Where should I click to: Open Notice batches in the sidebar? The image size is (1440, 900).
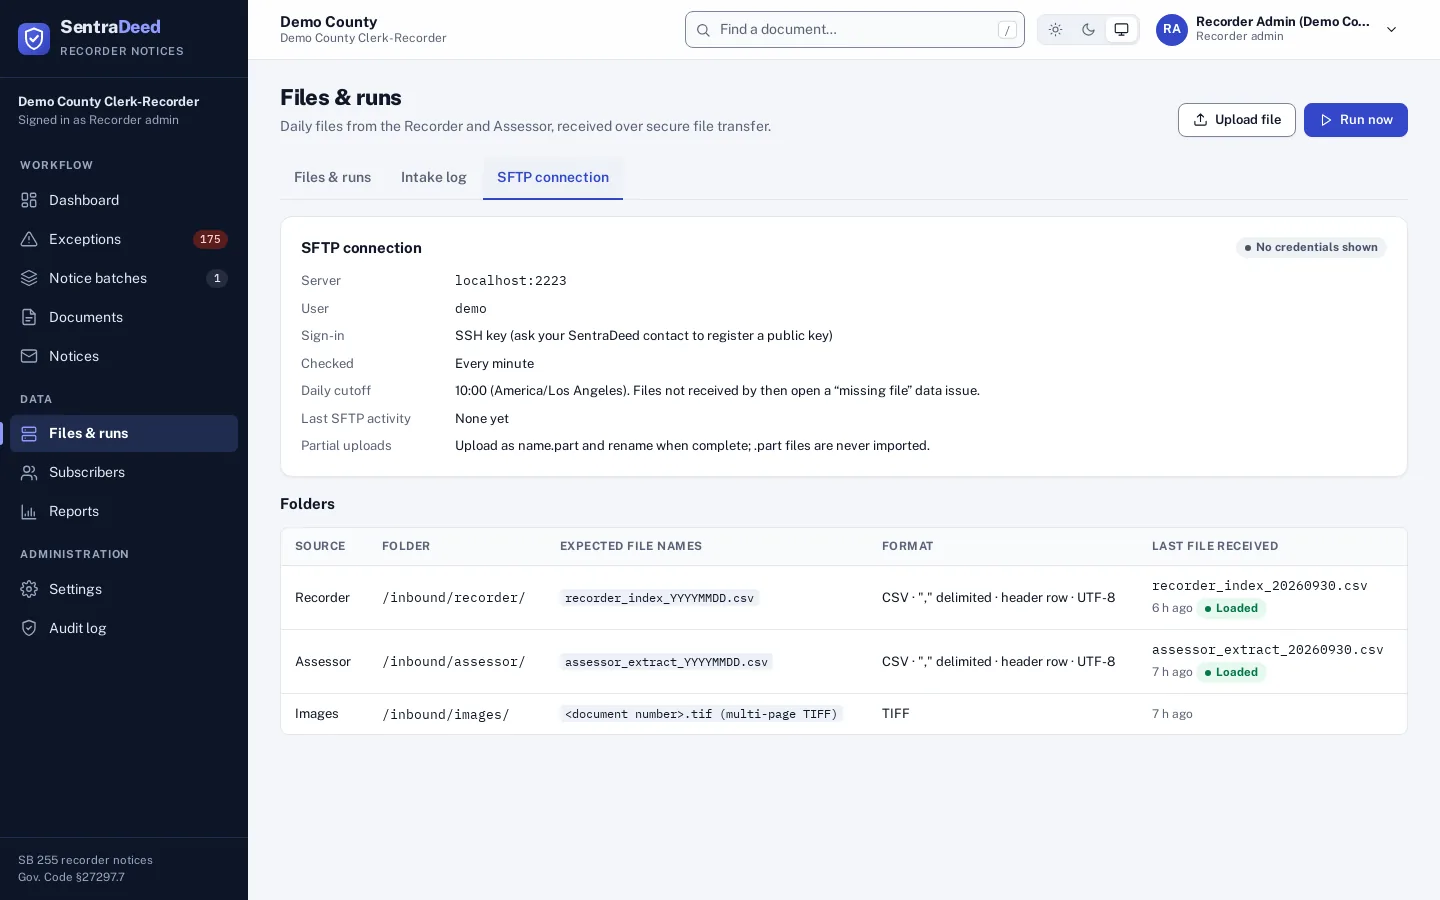[x=124, y=278]
